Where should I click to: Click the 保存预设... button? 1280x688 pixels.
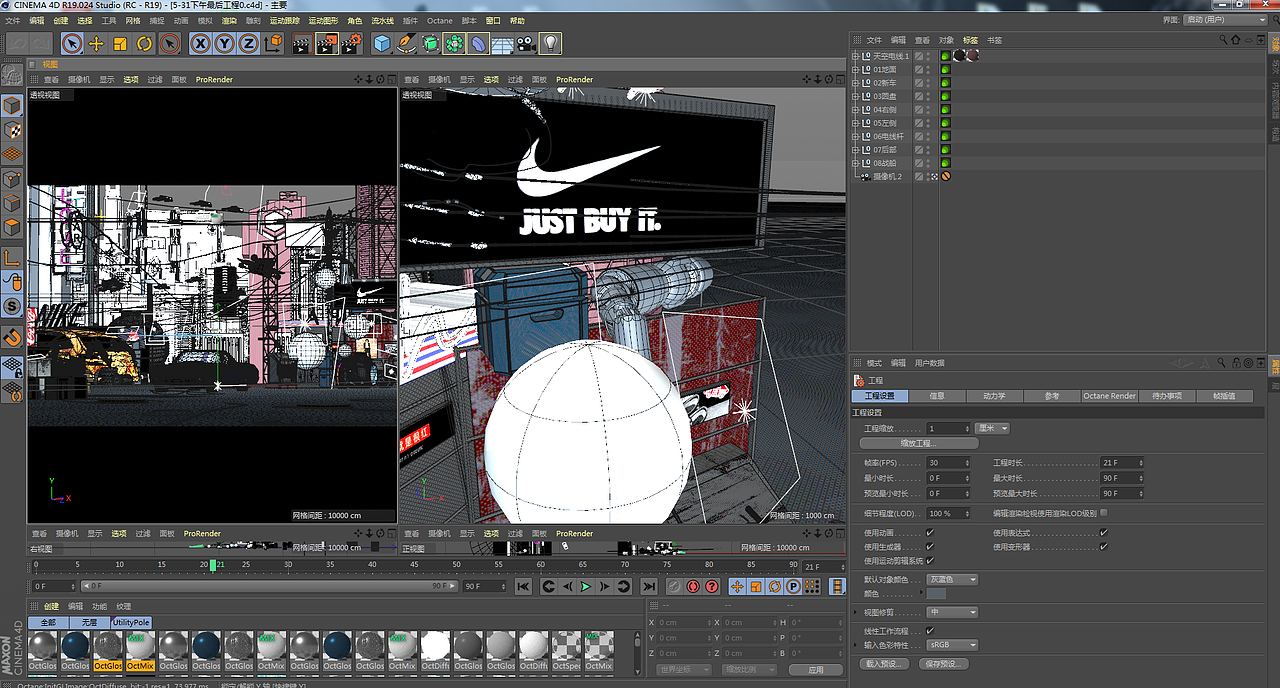point(942,664)
